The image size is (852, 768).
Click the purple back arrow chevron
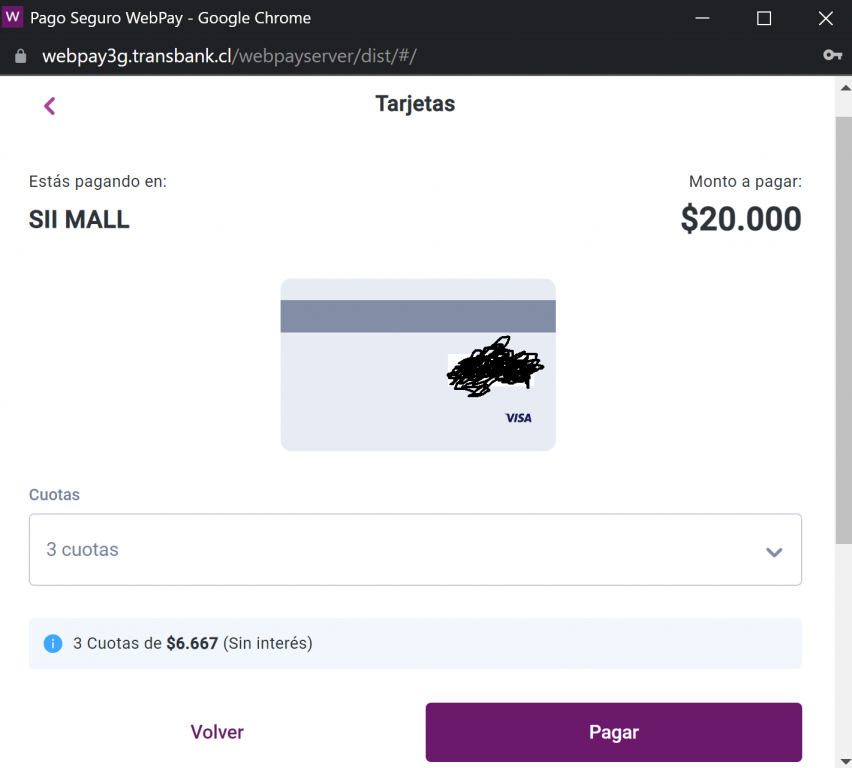50,106
